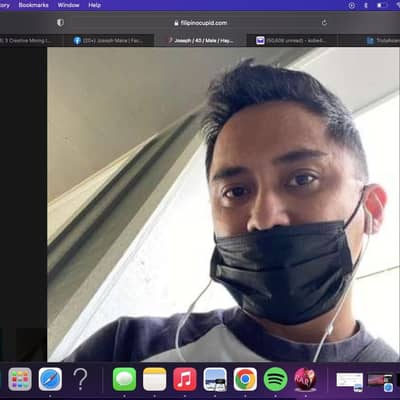Open the Preview app in dock
The height and width of the screenshot is (400, 400).
(x=215, y=379)
